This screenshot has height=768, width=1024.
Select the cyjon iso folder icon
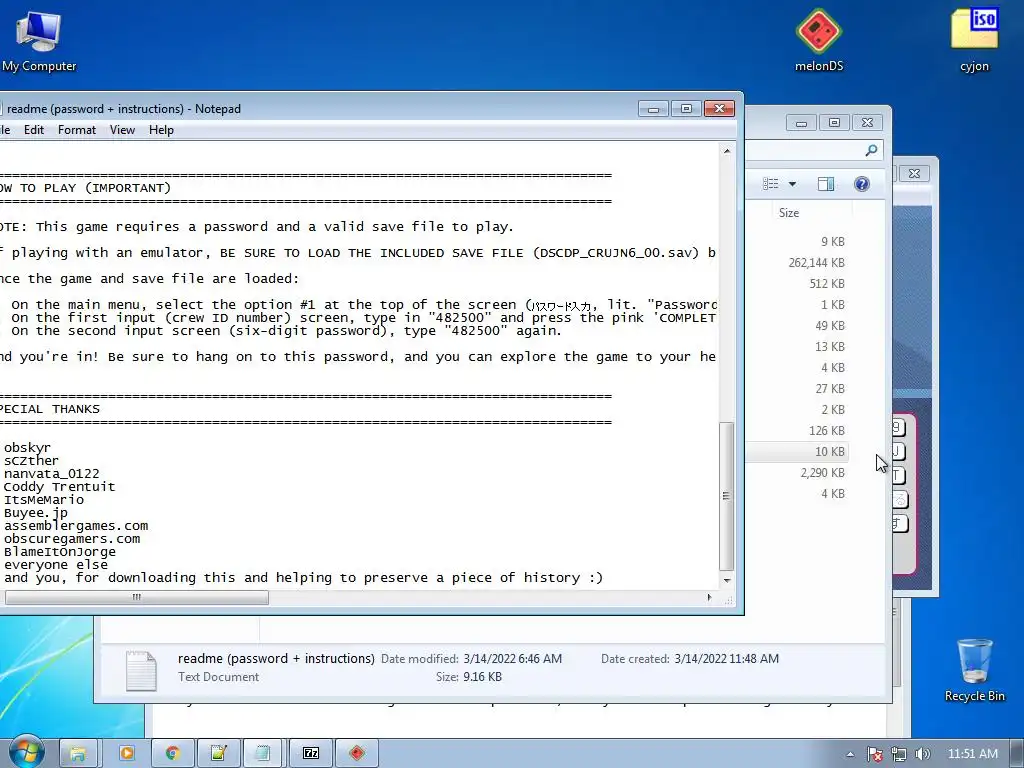click(974, 39)
